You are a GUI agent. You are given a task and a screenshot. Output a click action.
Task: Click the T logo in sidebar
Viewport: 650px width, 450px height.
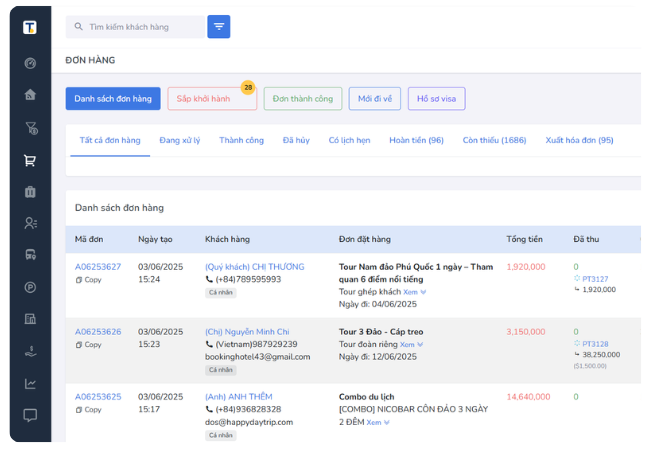pyautogui.click(x=30, y=27)
